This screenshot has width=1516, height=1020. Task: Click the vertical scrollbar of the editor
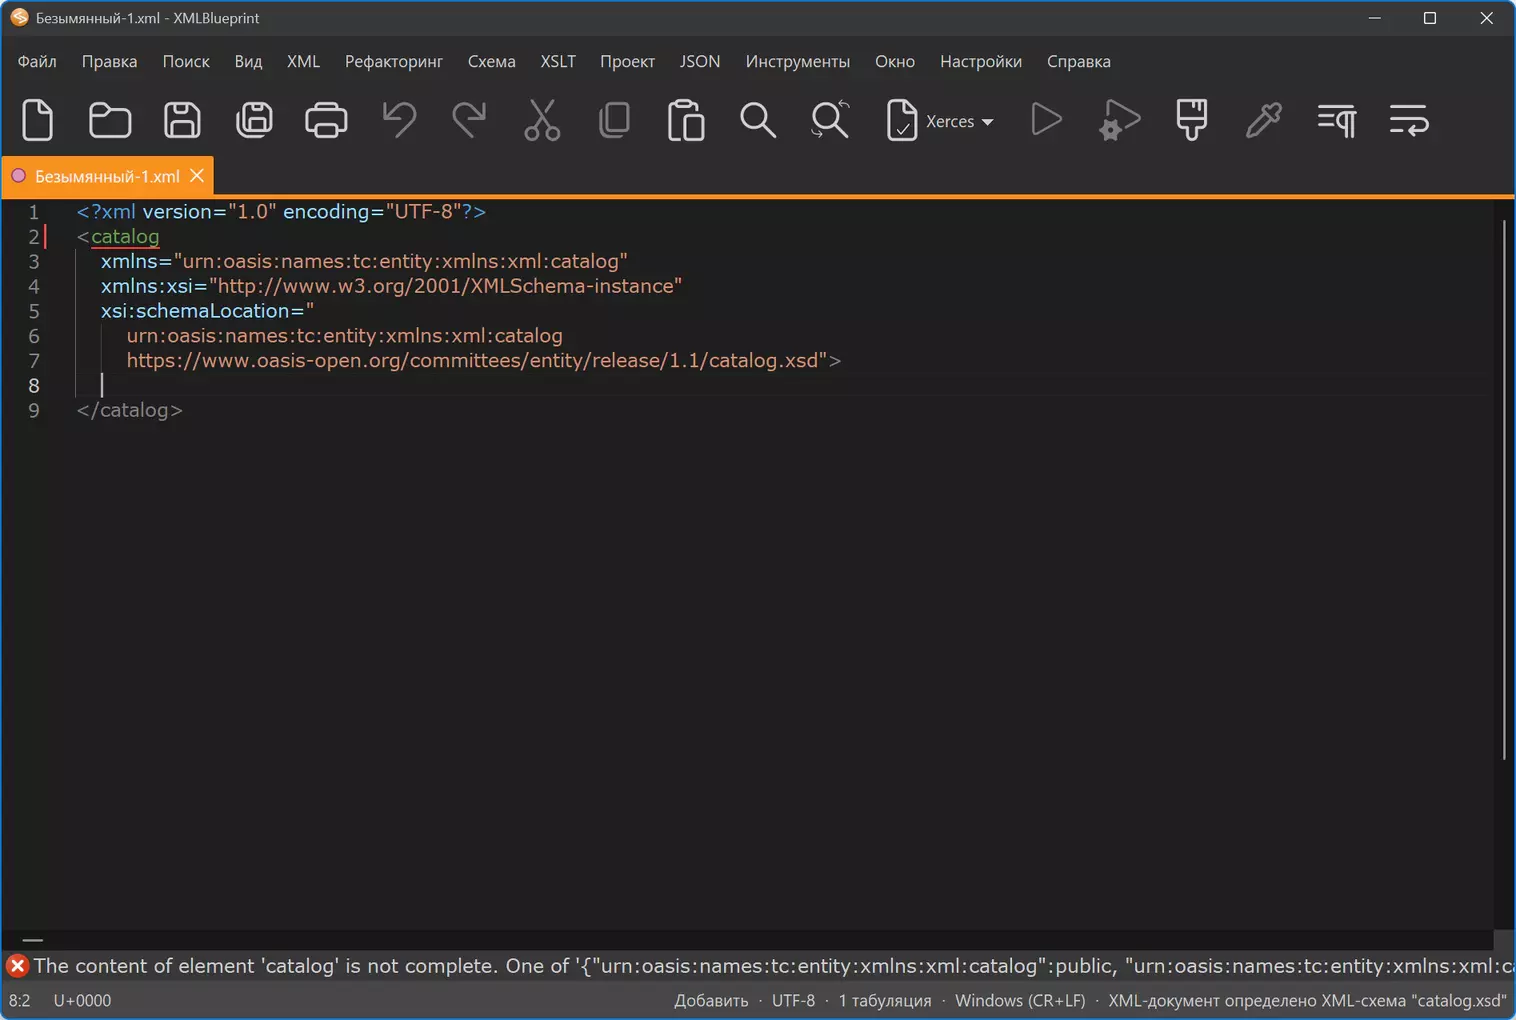tap(1503, 490)
